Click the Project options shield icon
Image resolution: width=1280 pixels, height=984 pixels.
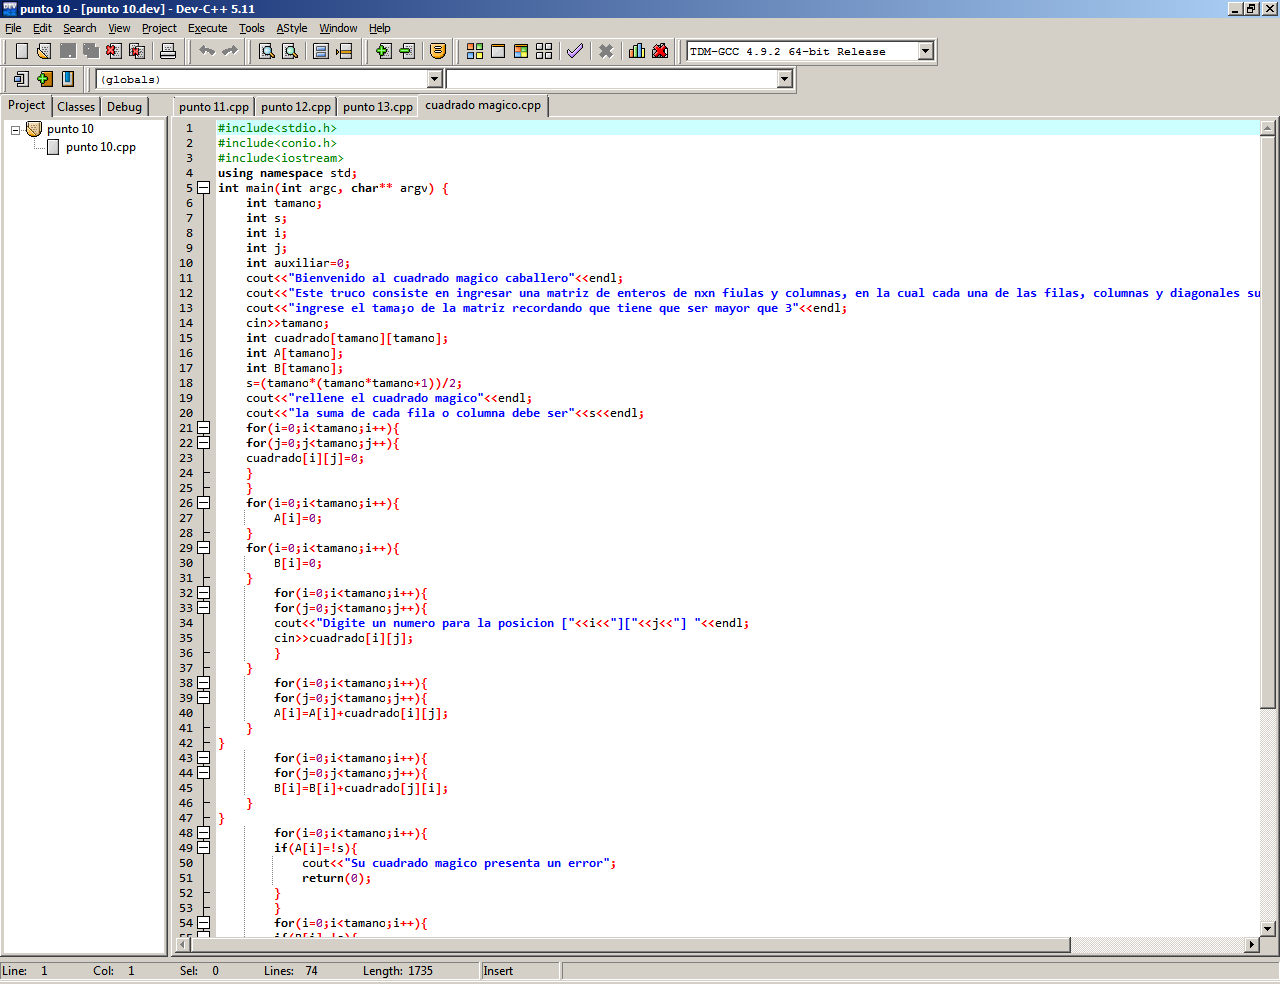pos(437,51)
